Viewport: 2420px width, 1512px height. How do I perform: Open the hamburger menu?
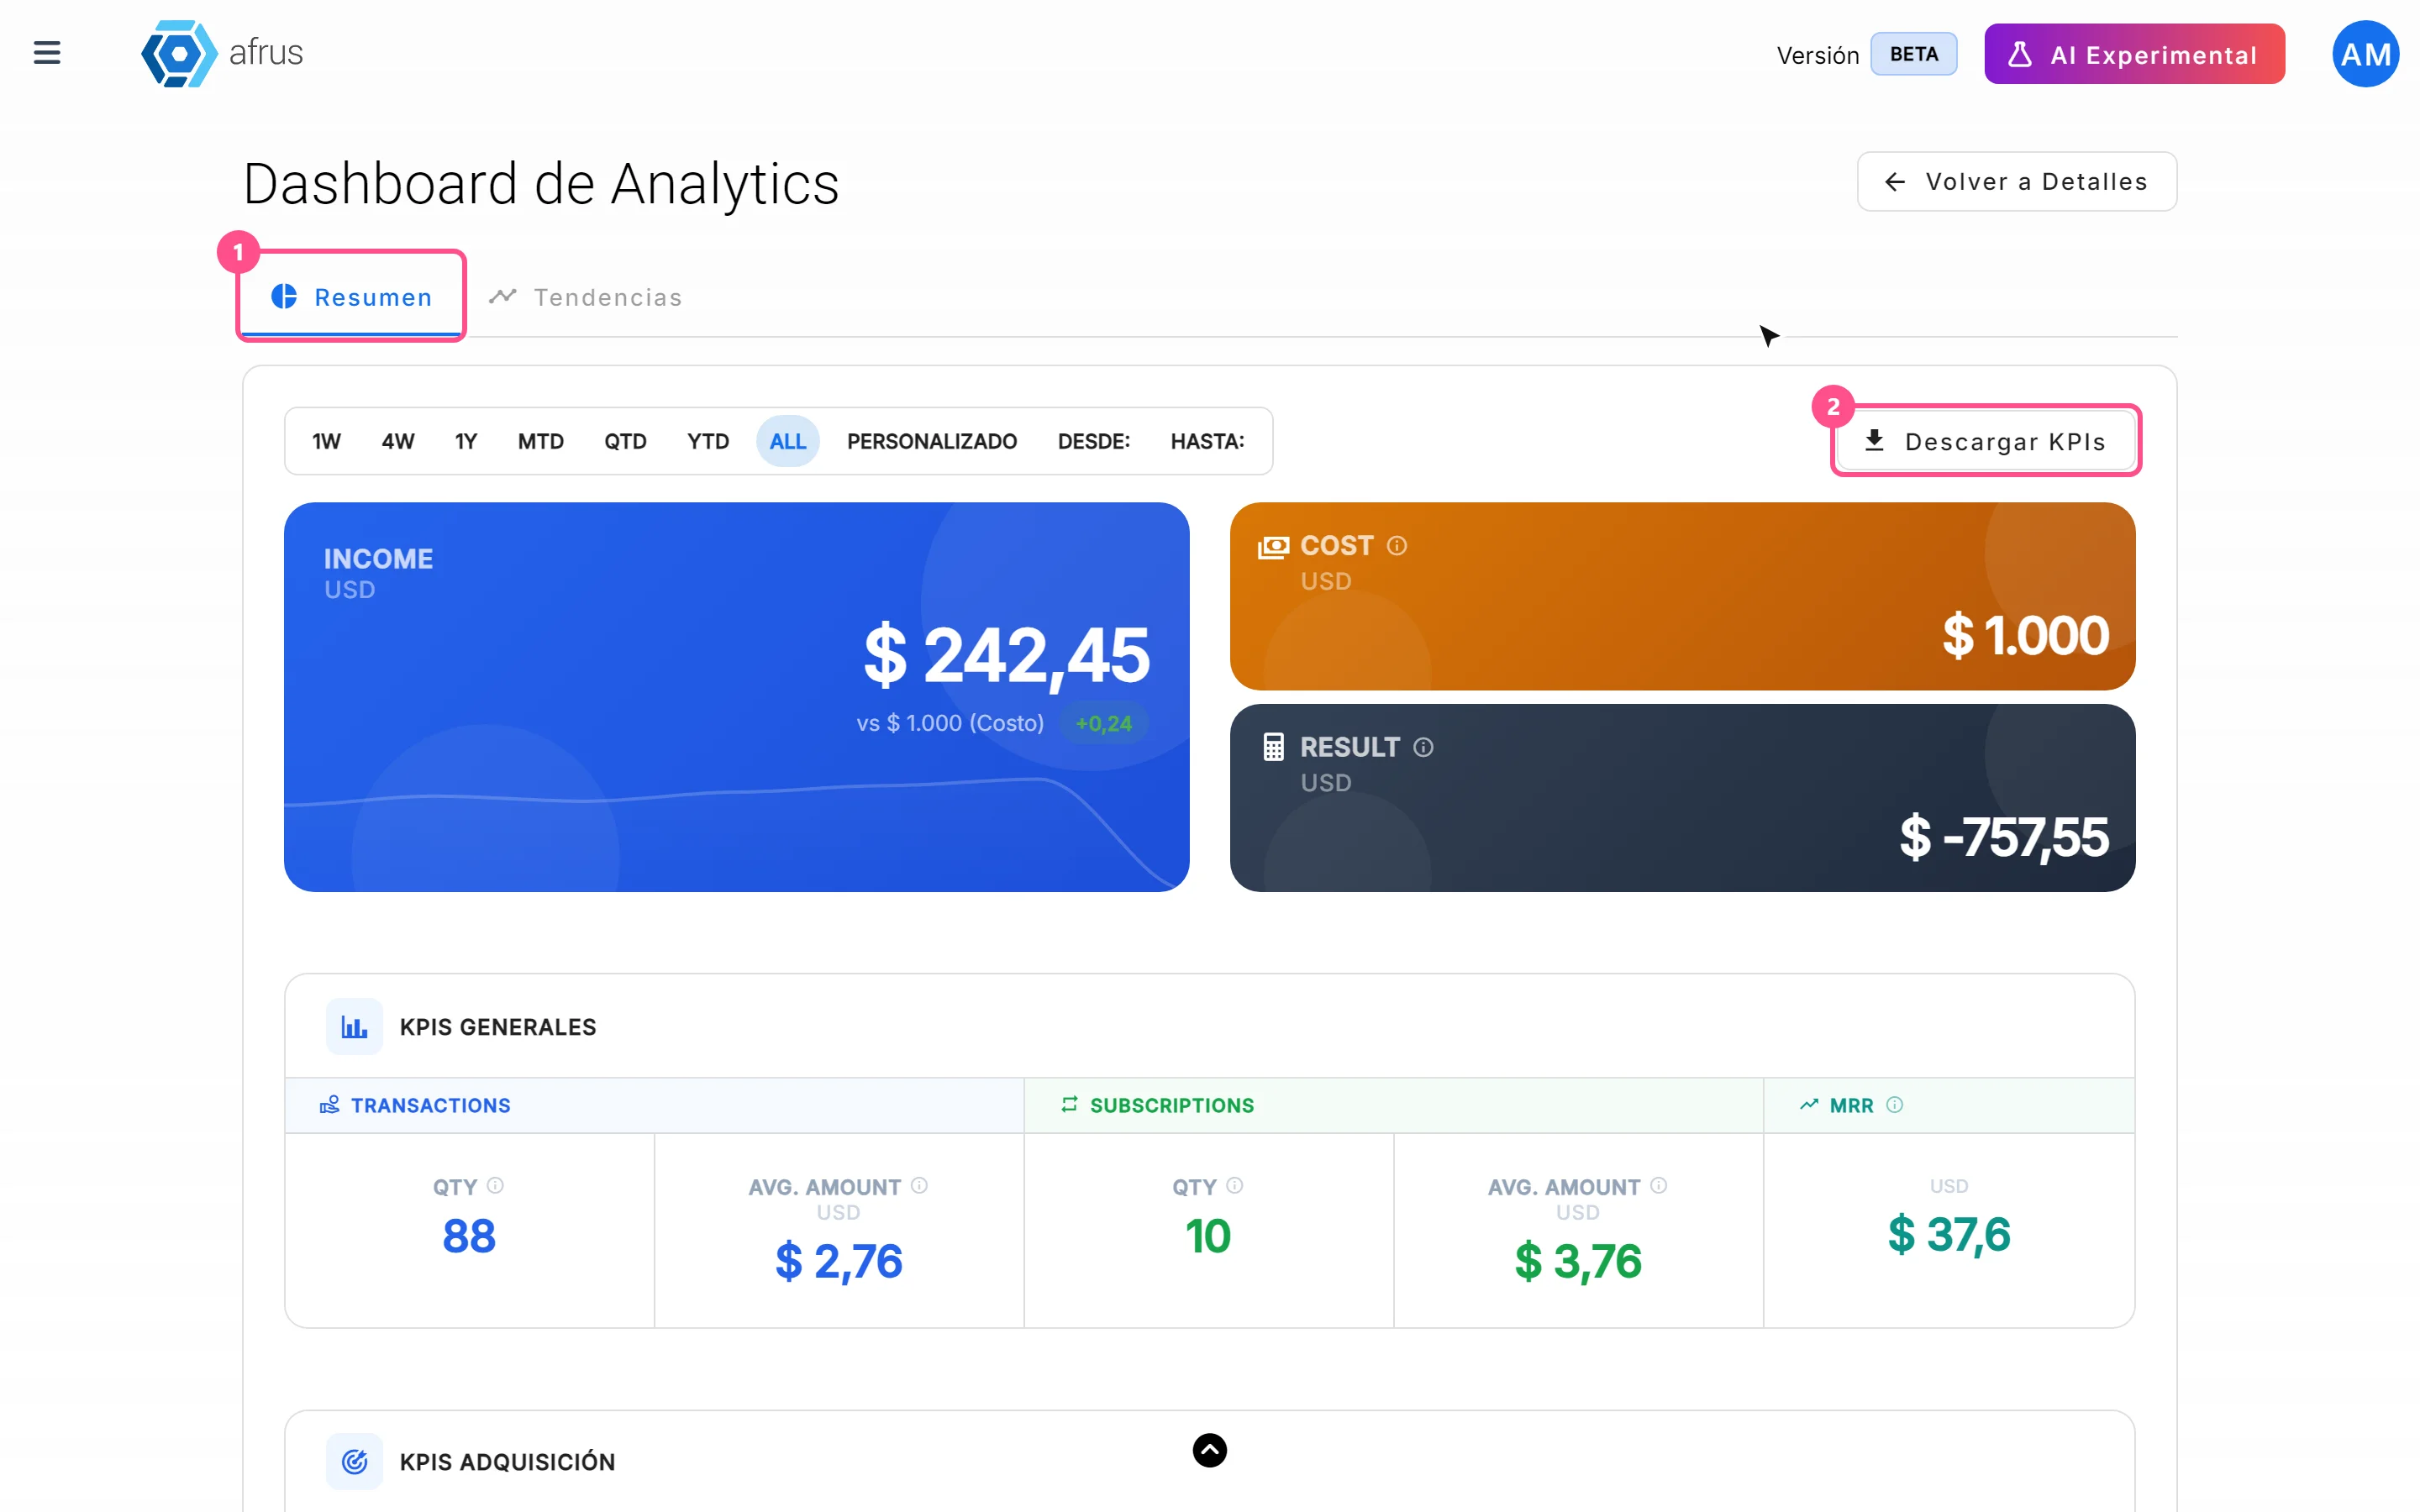47,53
